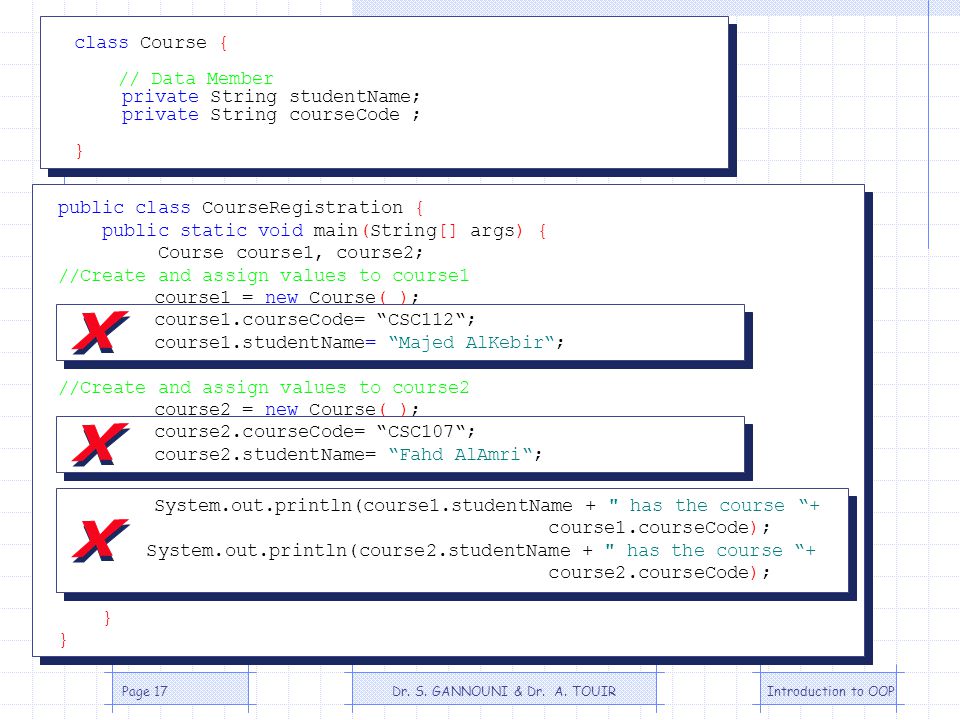The height and width of the screenshot is (720, 960).
Task: Click the "course1.courseCode);" continuation line
Action: pyautogui.click(x=659, y=528)
